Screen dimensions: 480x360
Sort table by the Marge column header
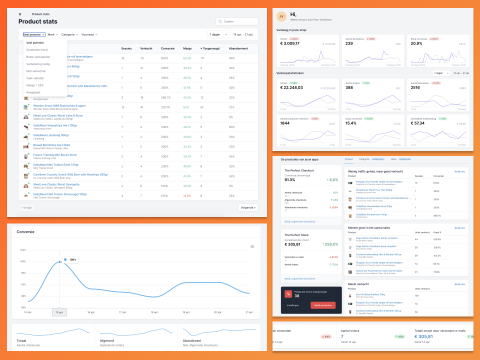click(187, 49)
